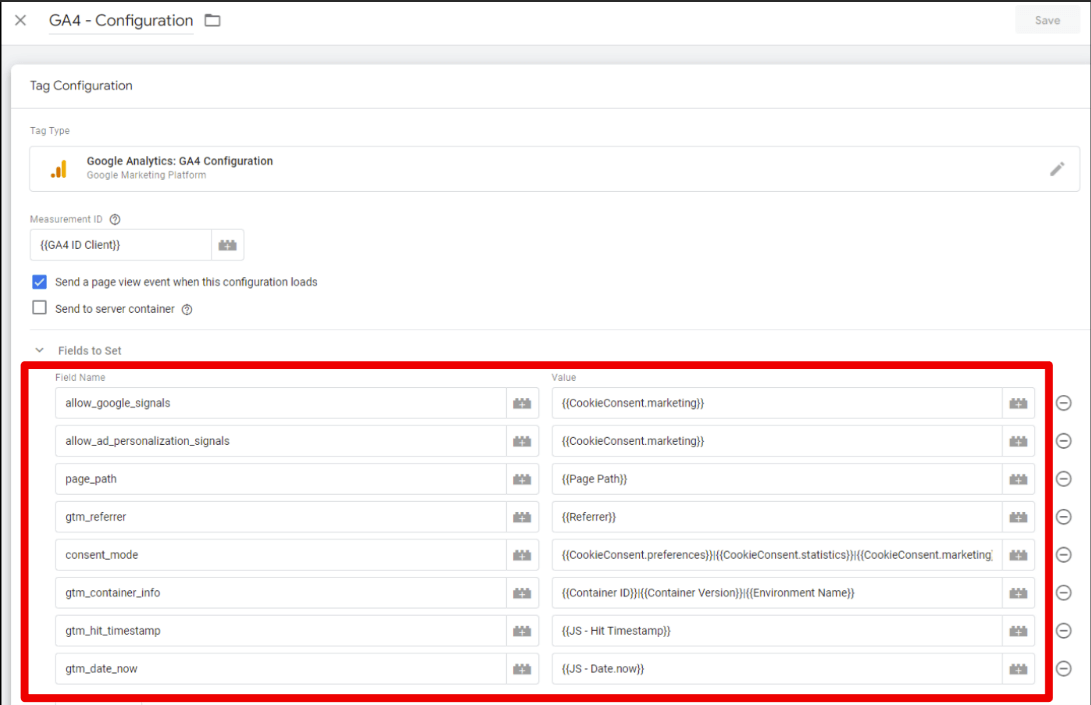Close the GA4 Configuration tag editor

coord(21,20)
